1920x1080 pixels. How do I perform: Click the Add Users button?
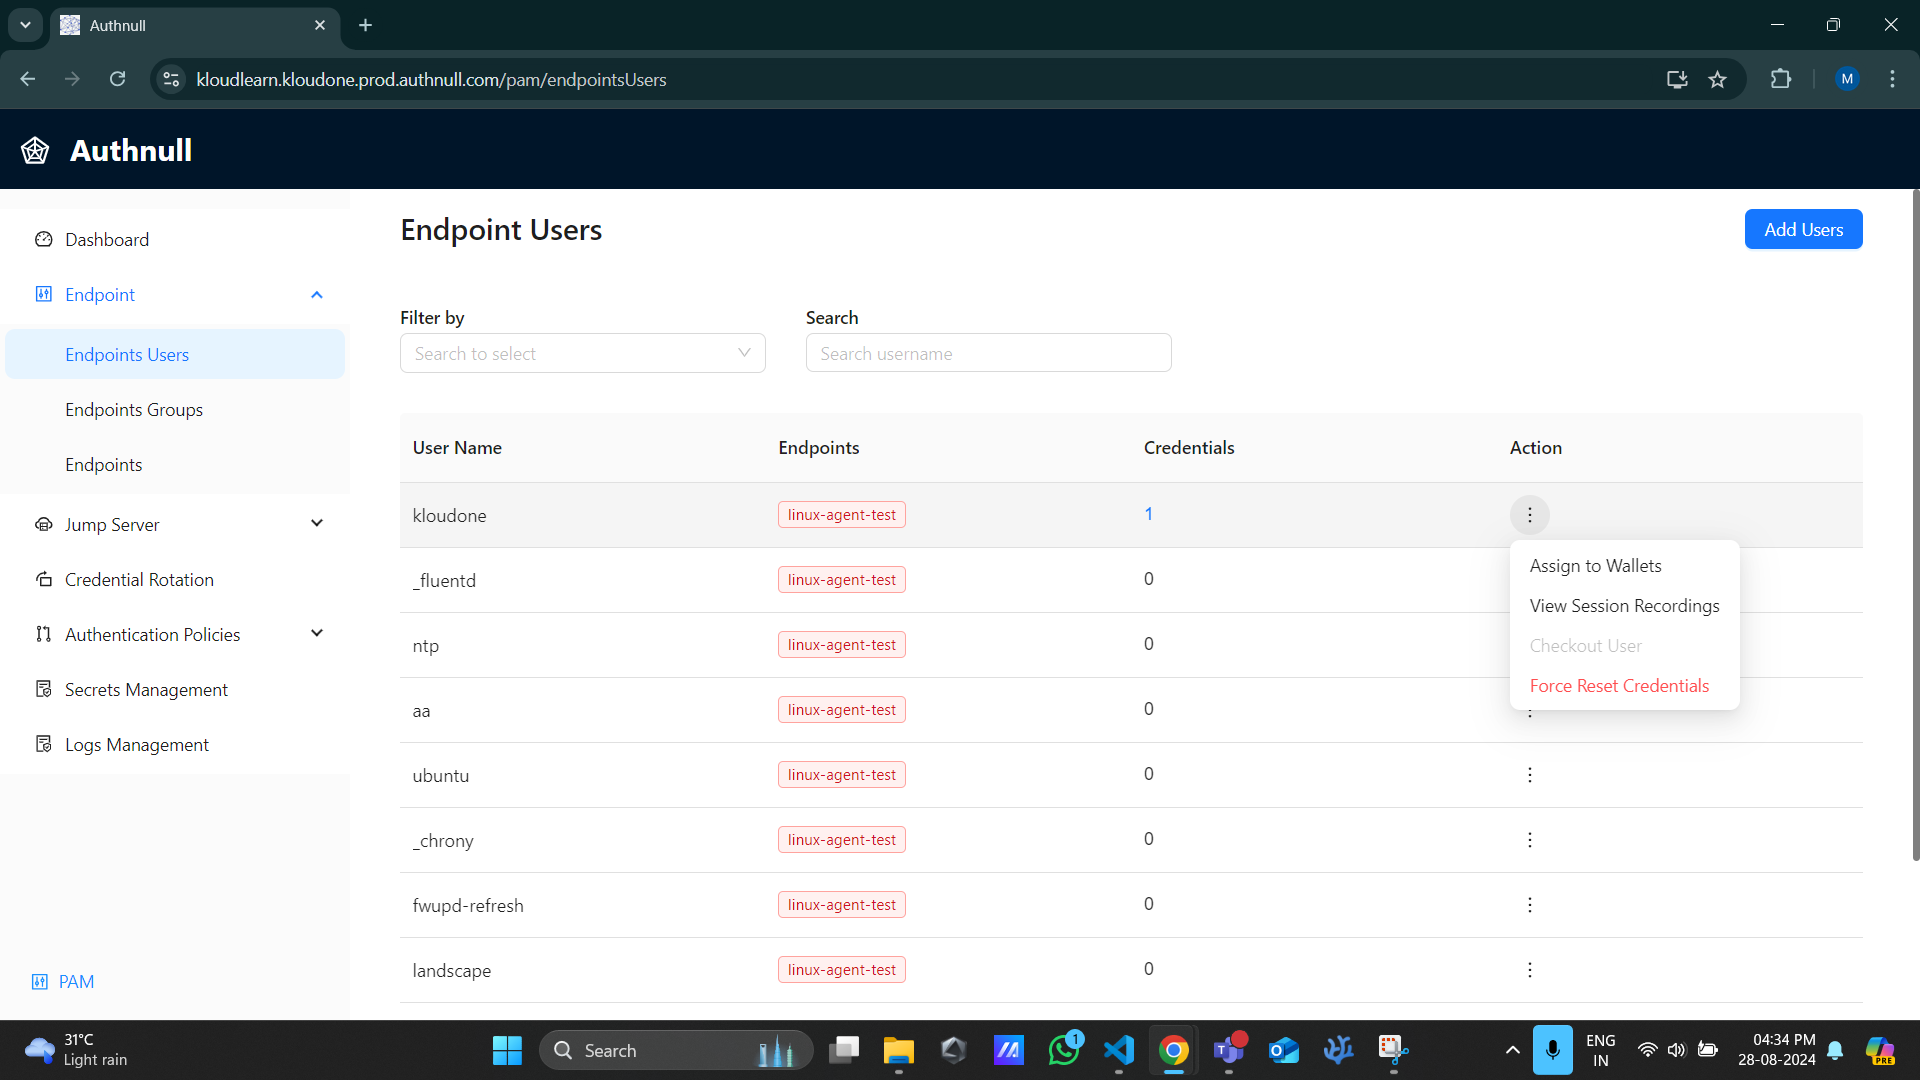tap(1803, 229)
